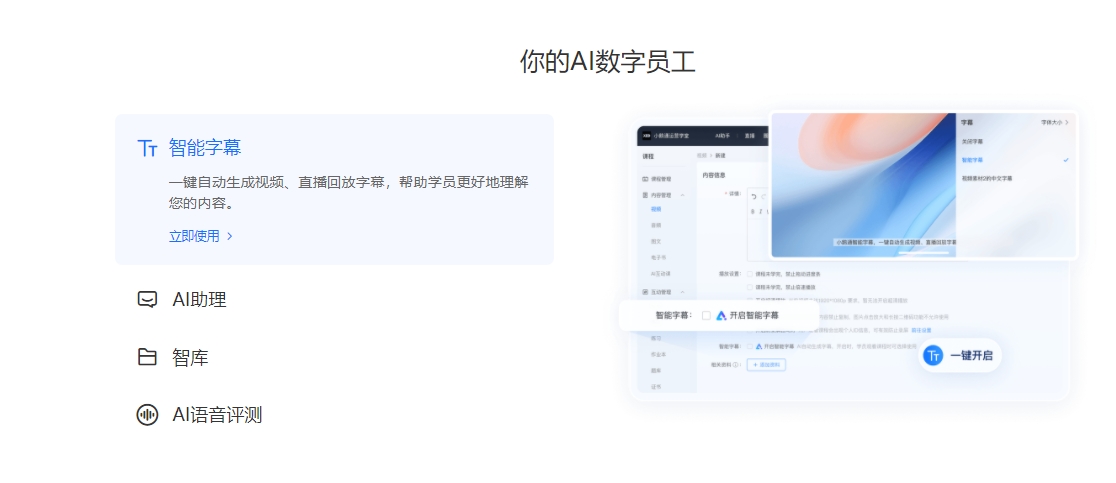Click the undo arrow in the editor preview
The image size is (1116, 483).
point(753,195)
